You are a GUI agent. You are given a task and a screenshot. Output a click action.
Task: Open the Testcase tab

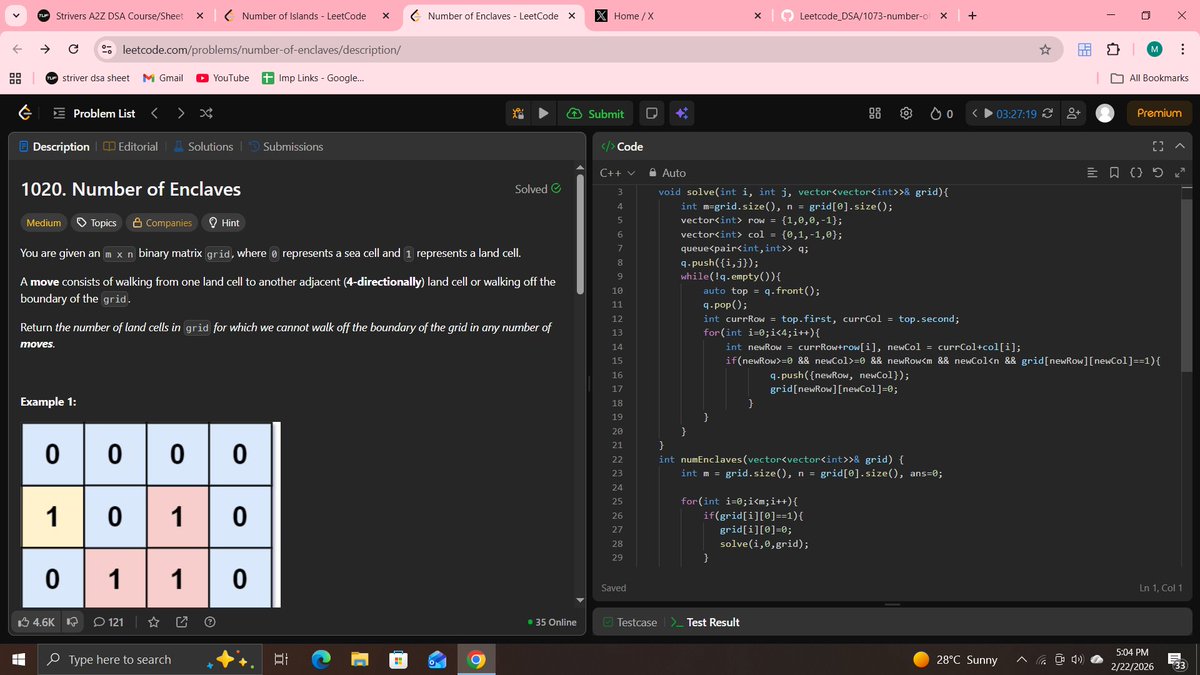(629, 622)
